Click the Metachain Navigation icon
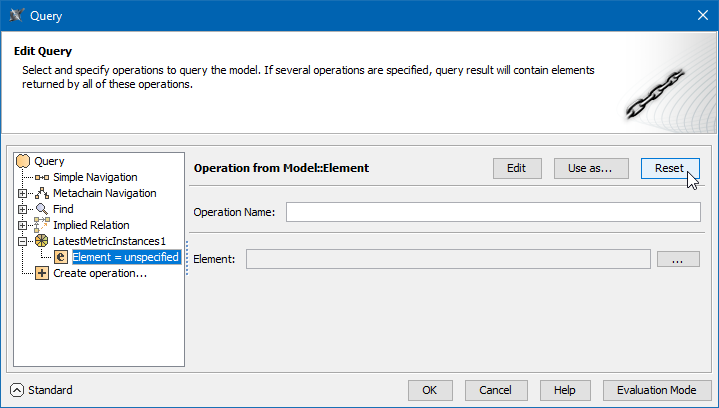719x408 pixels. pos(42,193)
